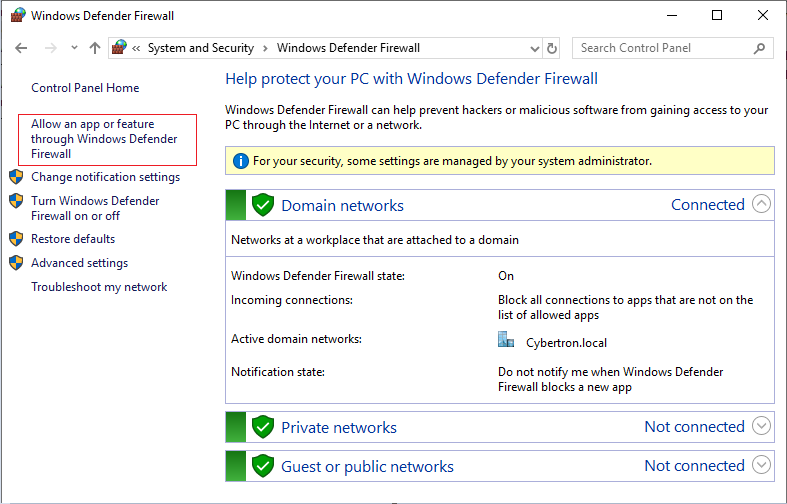This screenshot has width=787, height=504.
Task: Open Advanced settings link
Action: [x=79, y=263]
